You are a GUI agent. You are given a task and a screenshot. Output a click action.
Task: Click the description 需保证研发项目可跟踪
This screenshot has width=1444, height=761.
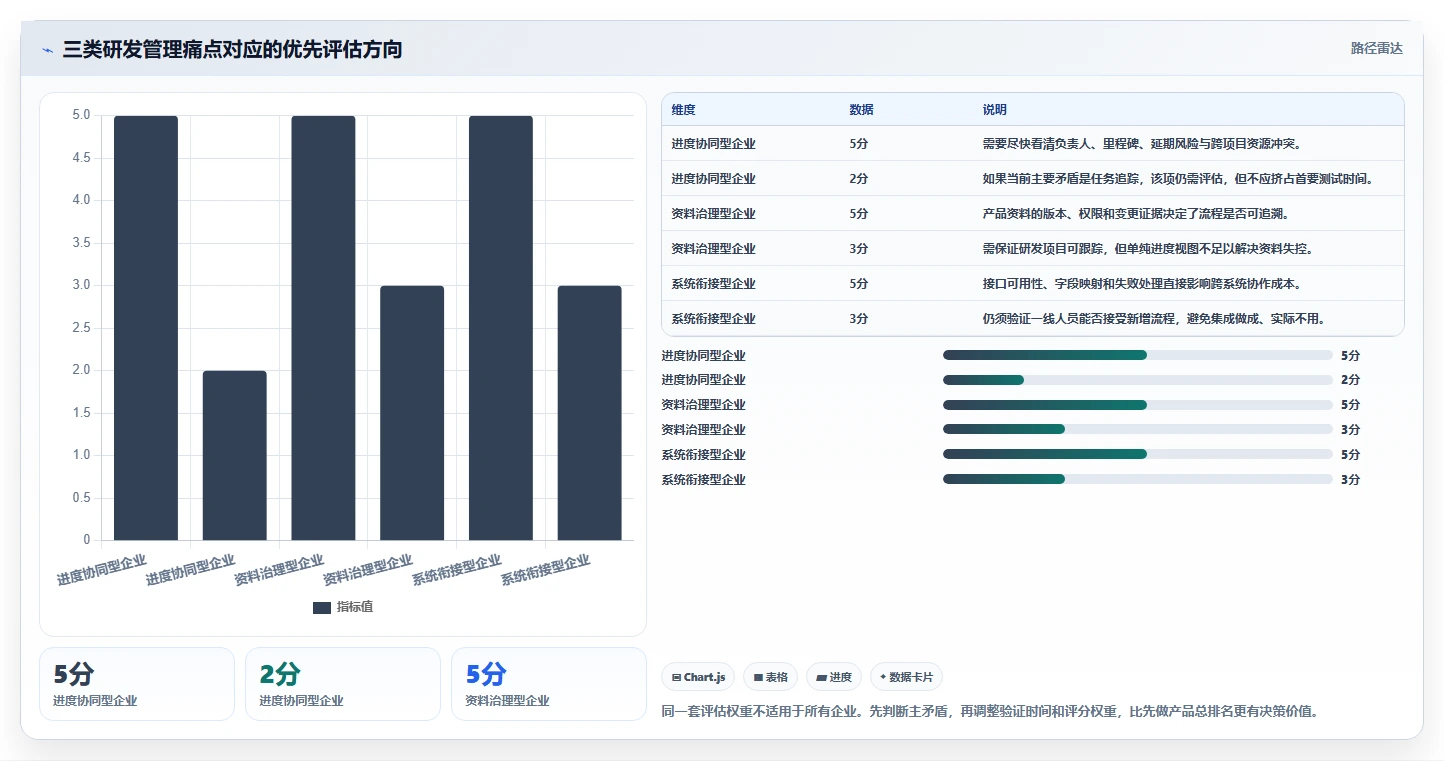point(1148,249)
